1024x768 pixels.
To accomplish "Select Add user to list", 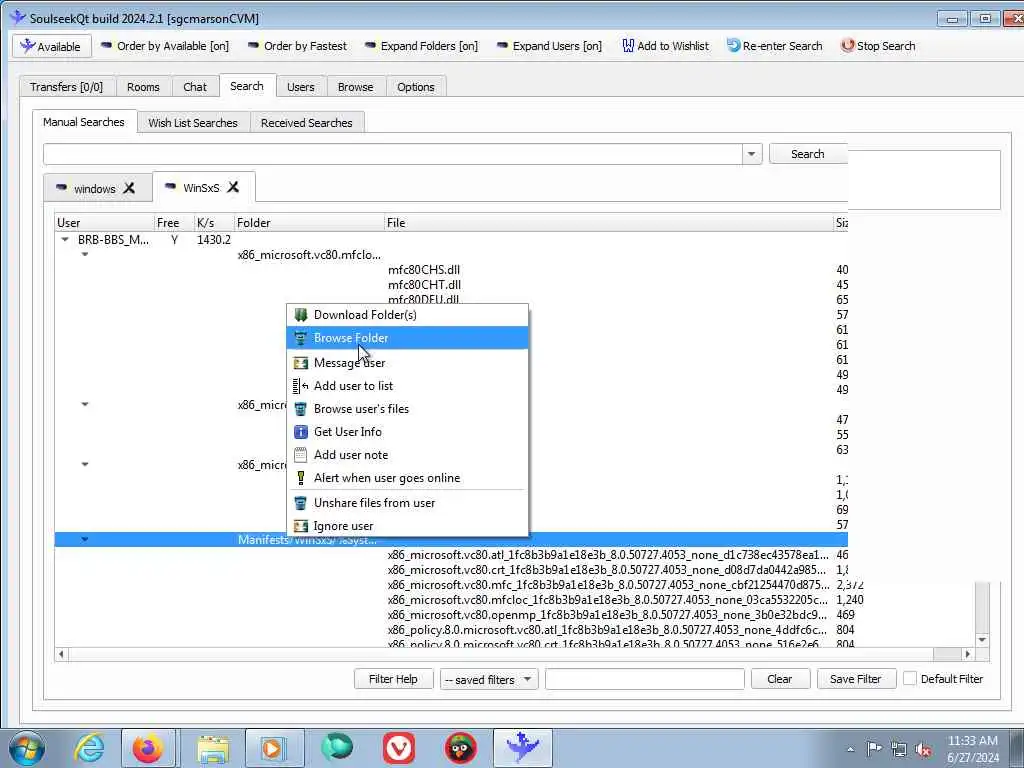I will click(408, 386).
